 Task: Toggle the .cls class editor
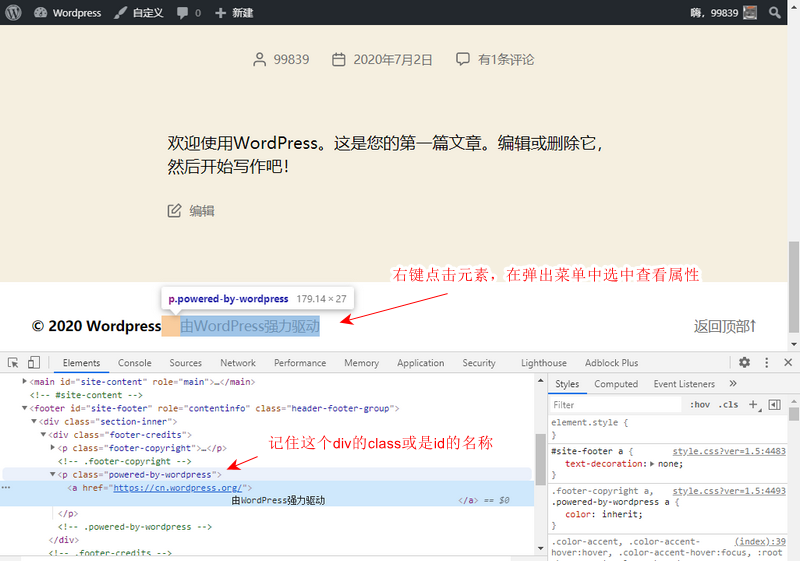pos(729,404)
